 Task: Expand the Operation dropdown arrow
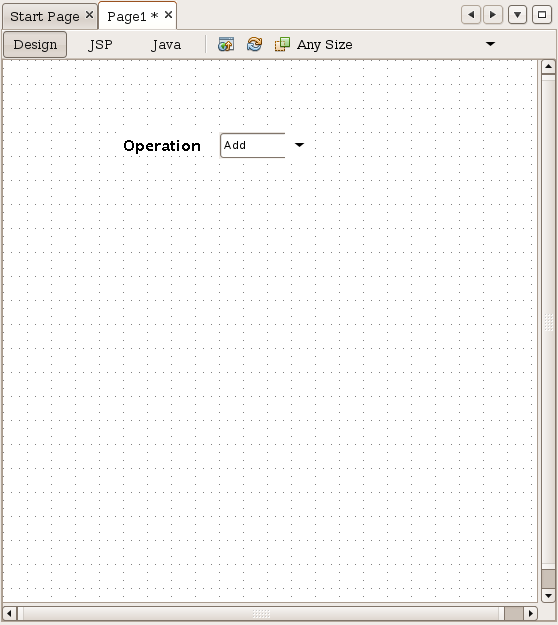pos(299,145)
